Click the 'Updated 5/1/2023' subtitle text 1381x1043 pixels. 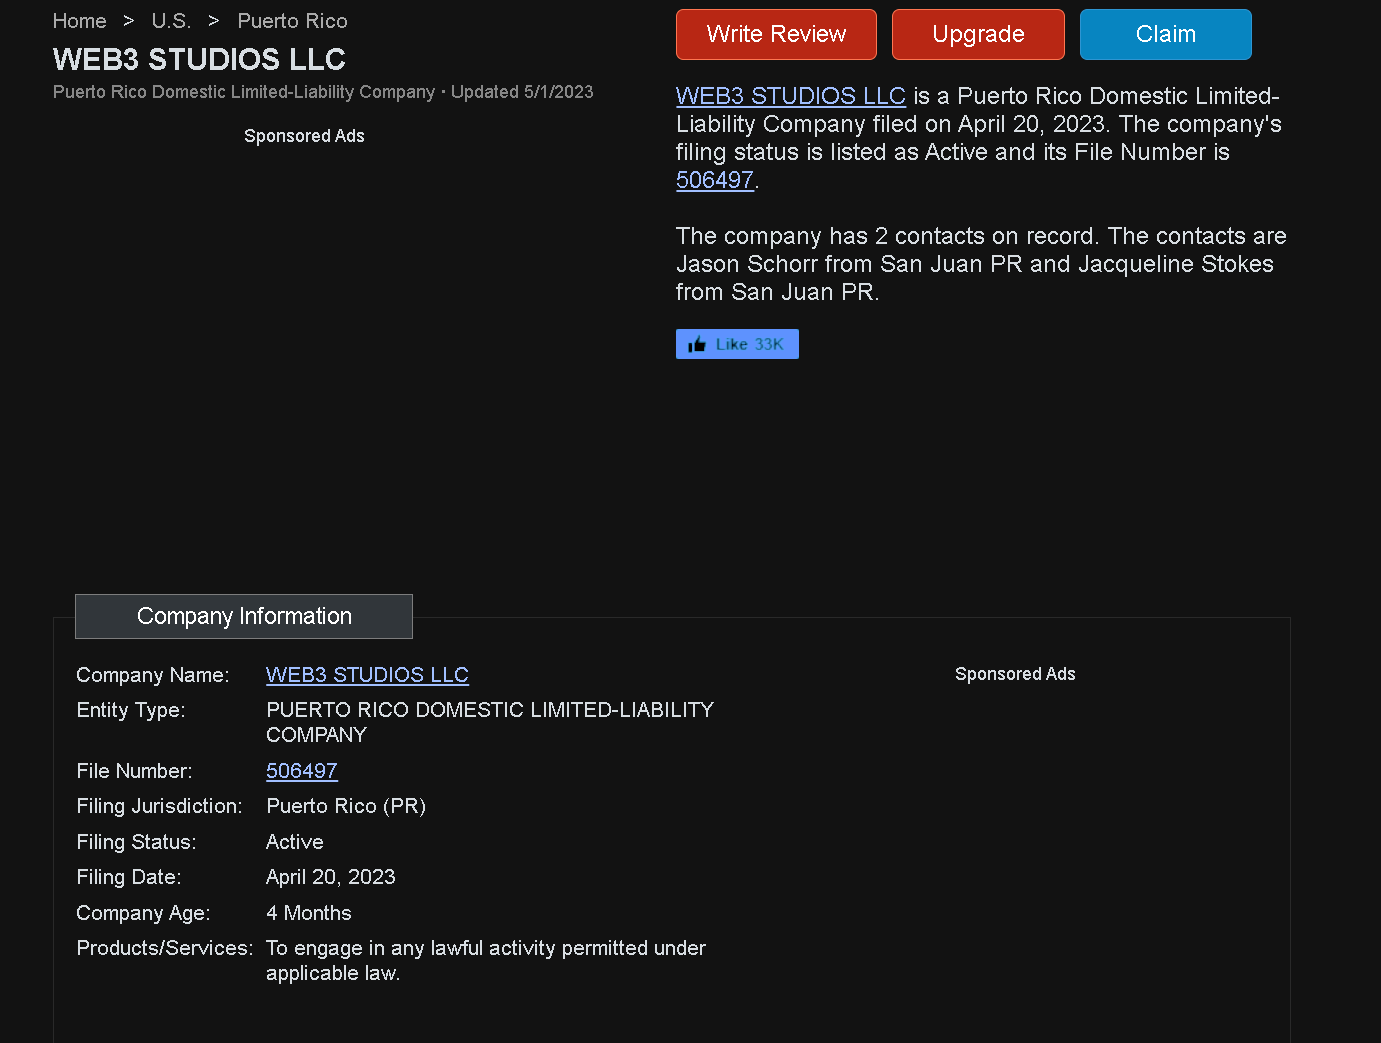coord(522,92)
